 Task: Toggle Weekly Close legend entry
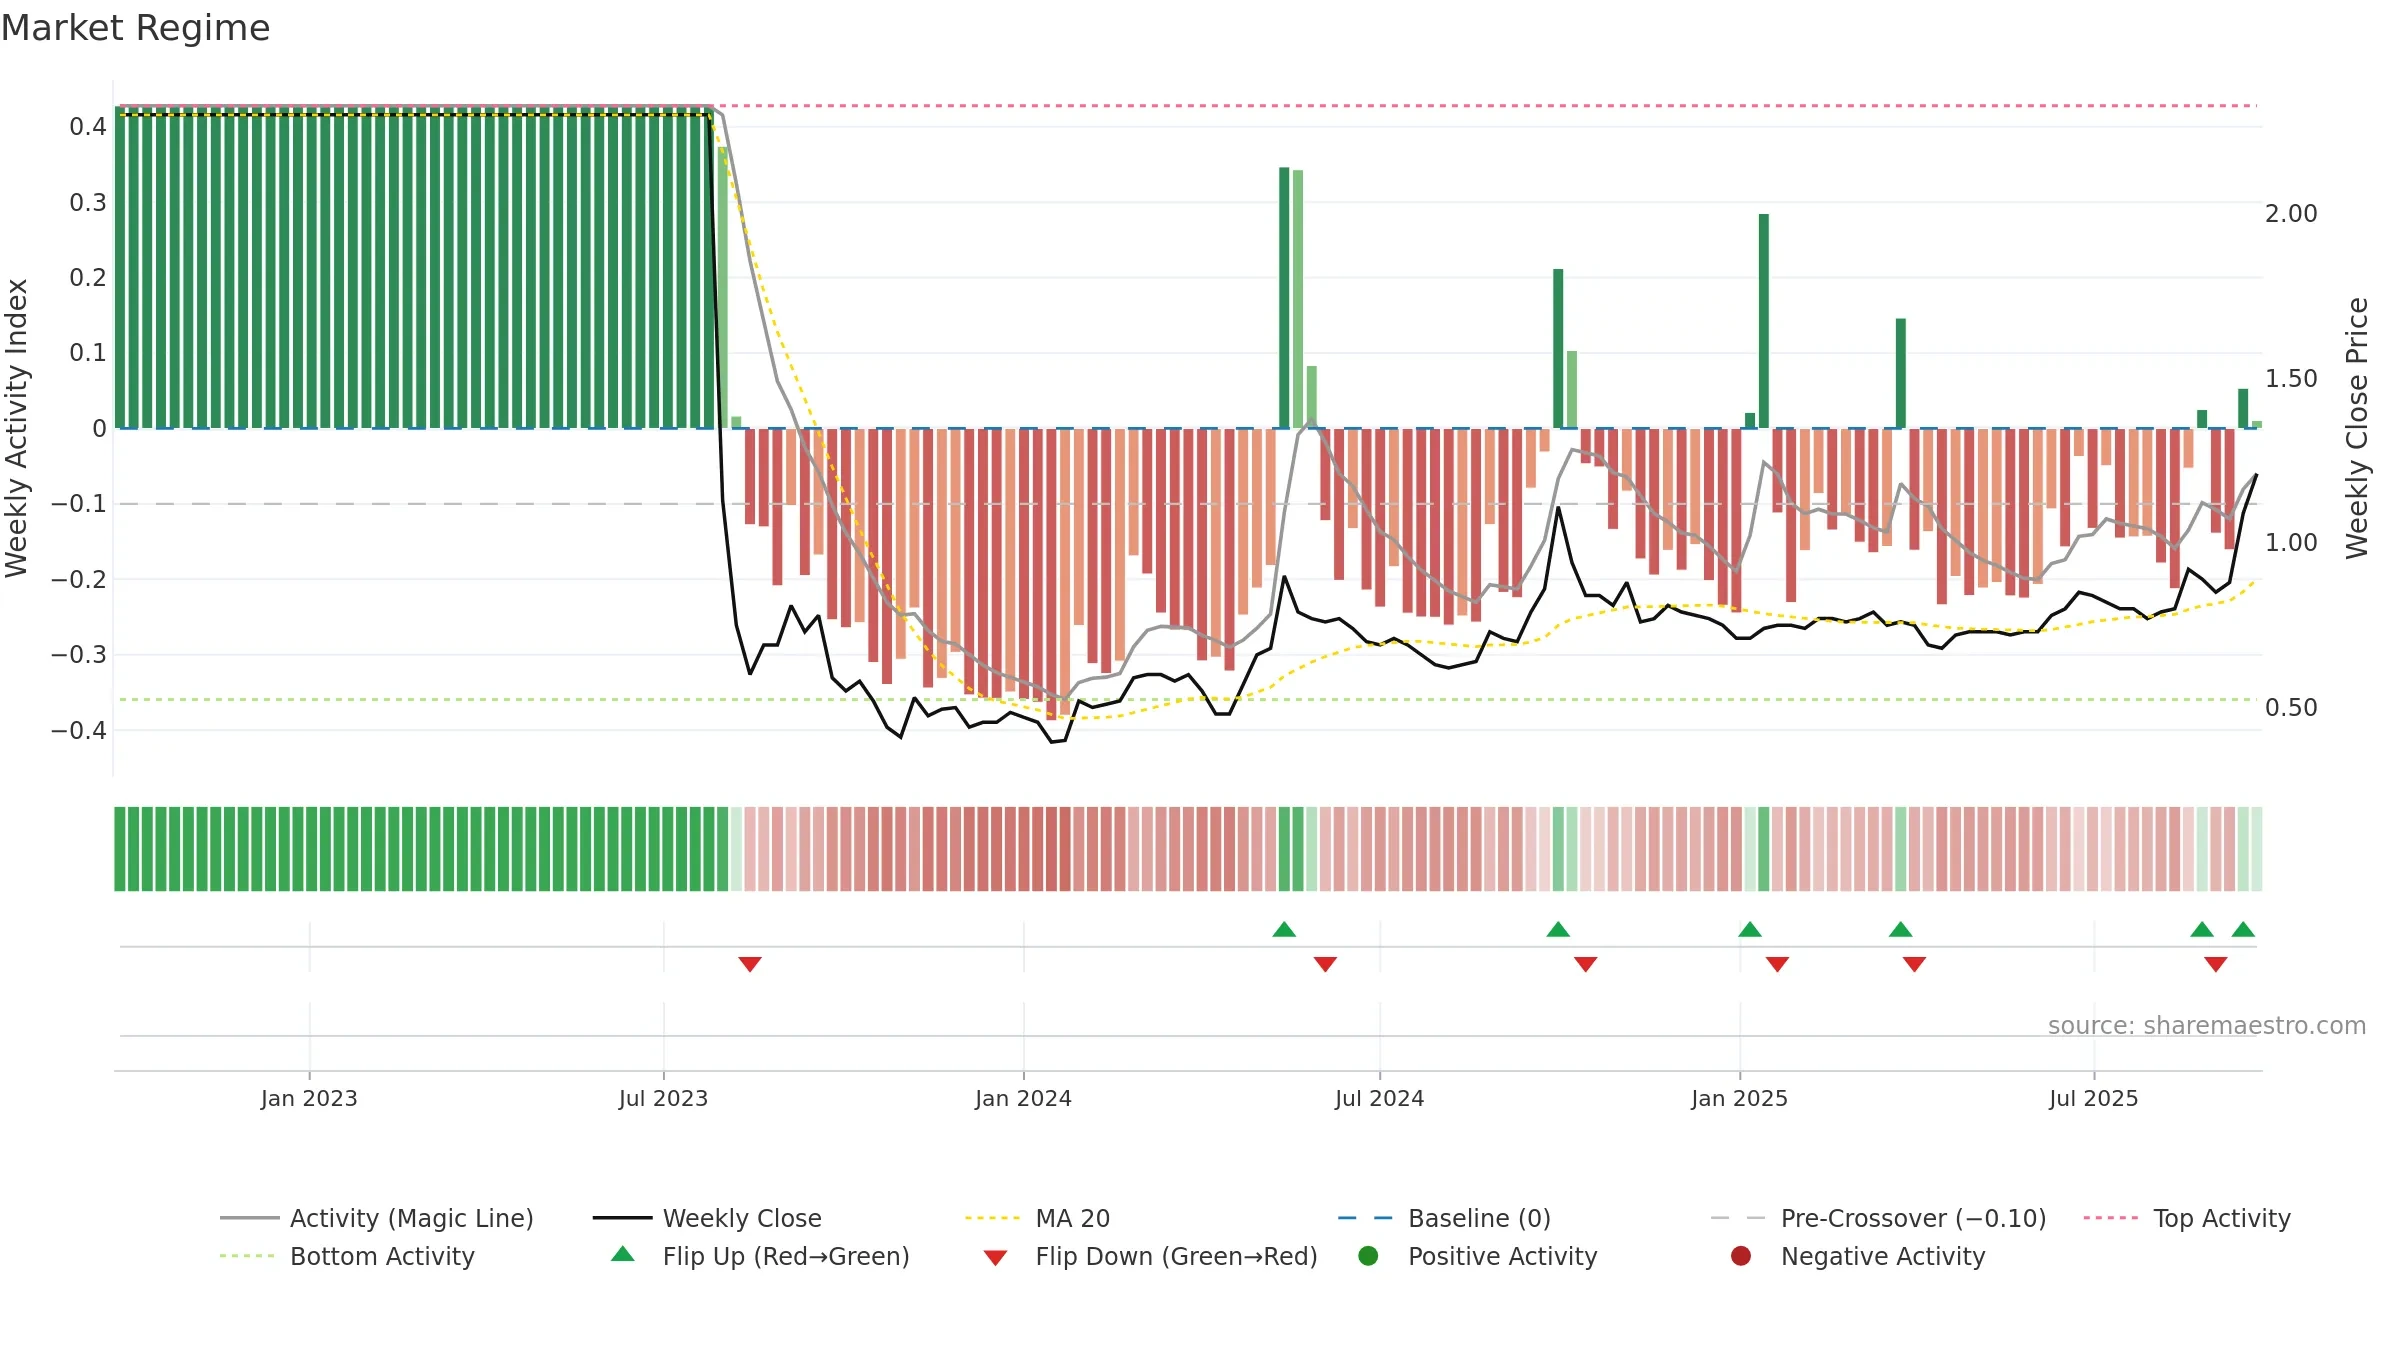707,1218
